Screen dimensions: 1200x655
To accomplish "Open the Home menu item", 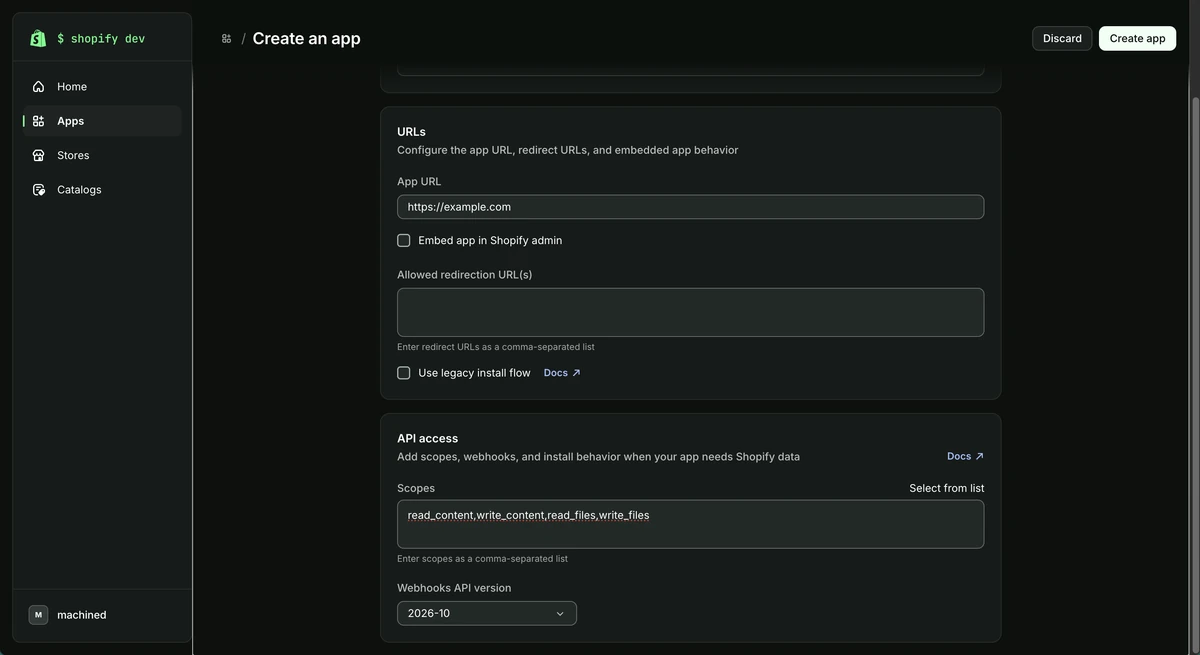I will [102, 87].
